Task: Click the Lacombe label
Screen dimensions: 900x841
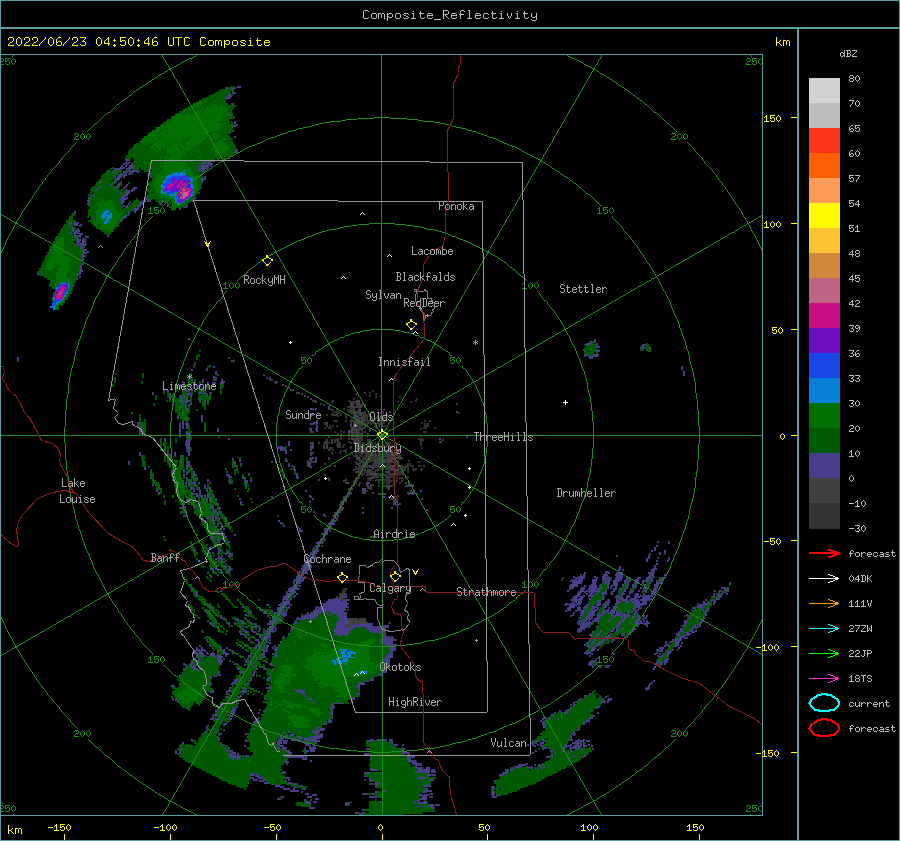Action: click(x=432, y=251)
